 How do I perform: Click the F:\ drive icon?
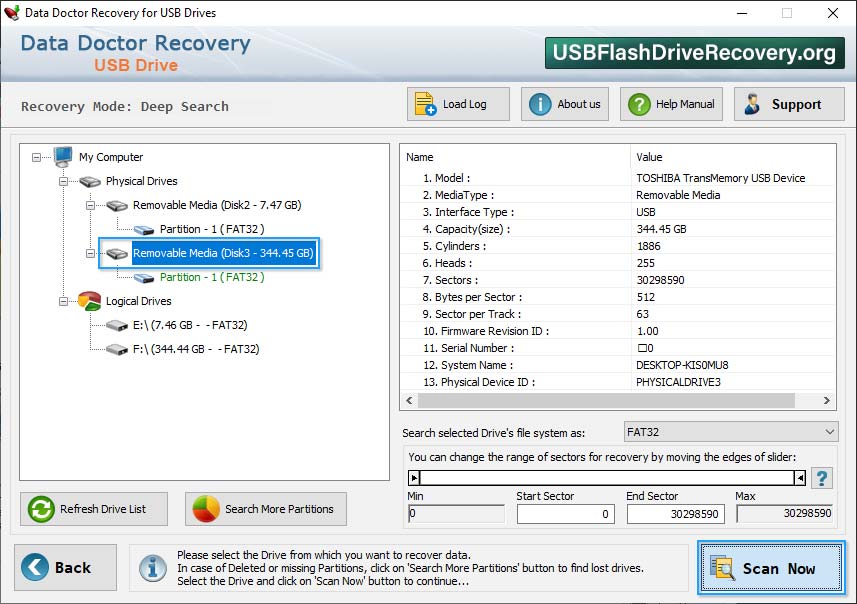pos(117,349)
